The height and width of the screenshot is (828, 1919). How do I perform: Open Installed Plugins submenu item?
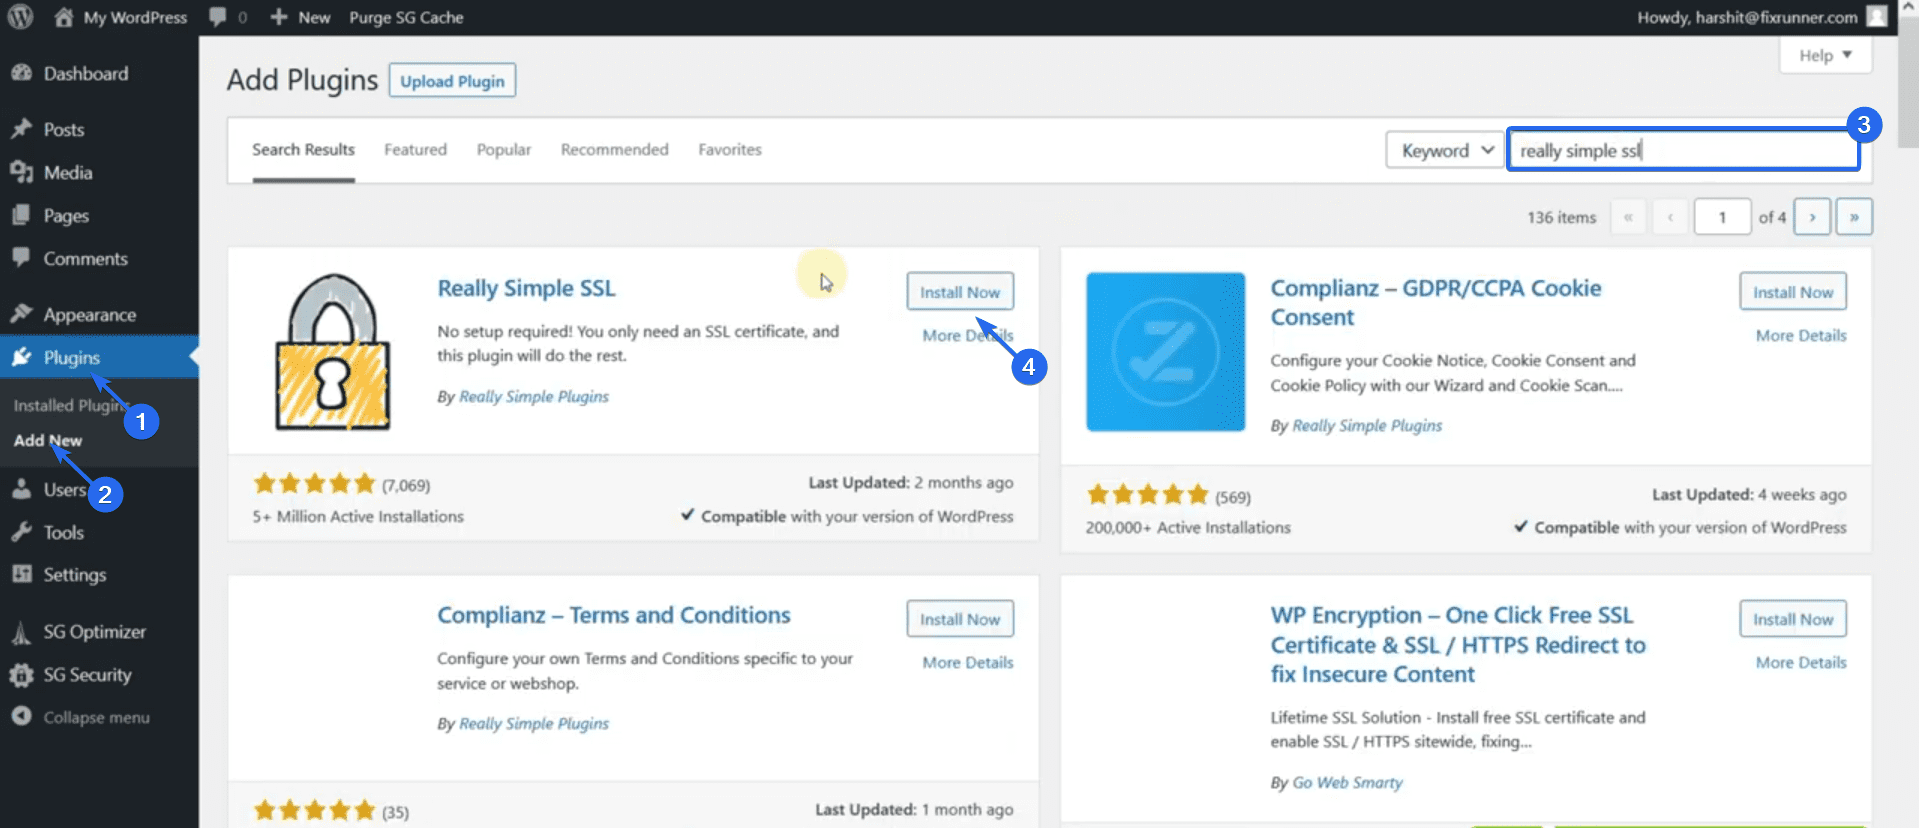70,405
